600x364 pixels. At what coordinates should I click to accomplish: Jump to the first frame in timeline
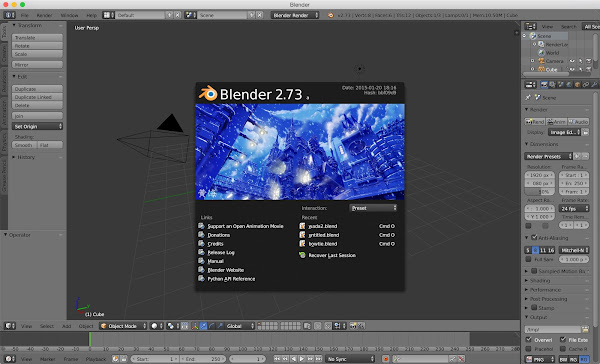277,359
